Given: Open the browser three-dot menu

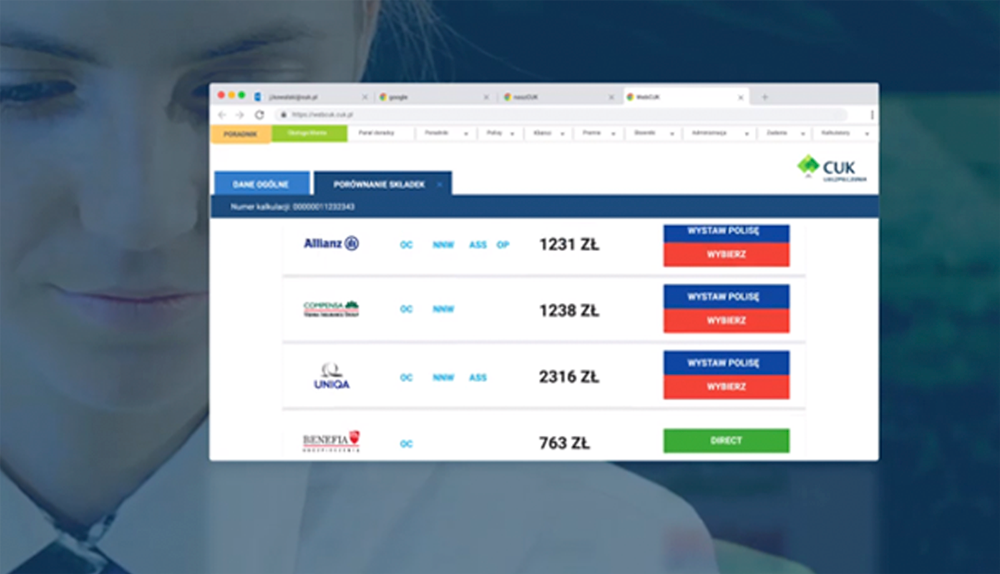Looking at the screenshot, I should [x=872, y=115].
